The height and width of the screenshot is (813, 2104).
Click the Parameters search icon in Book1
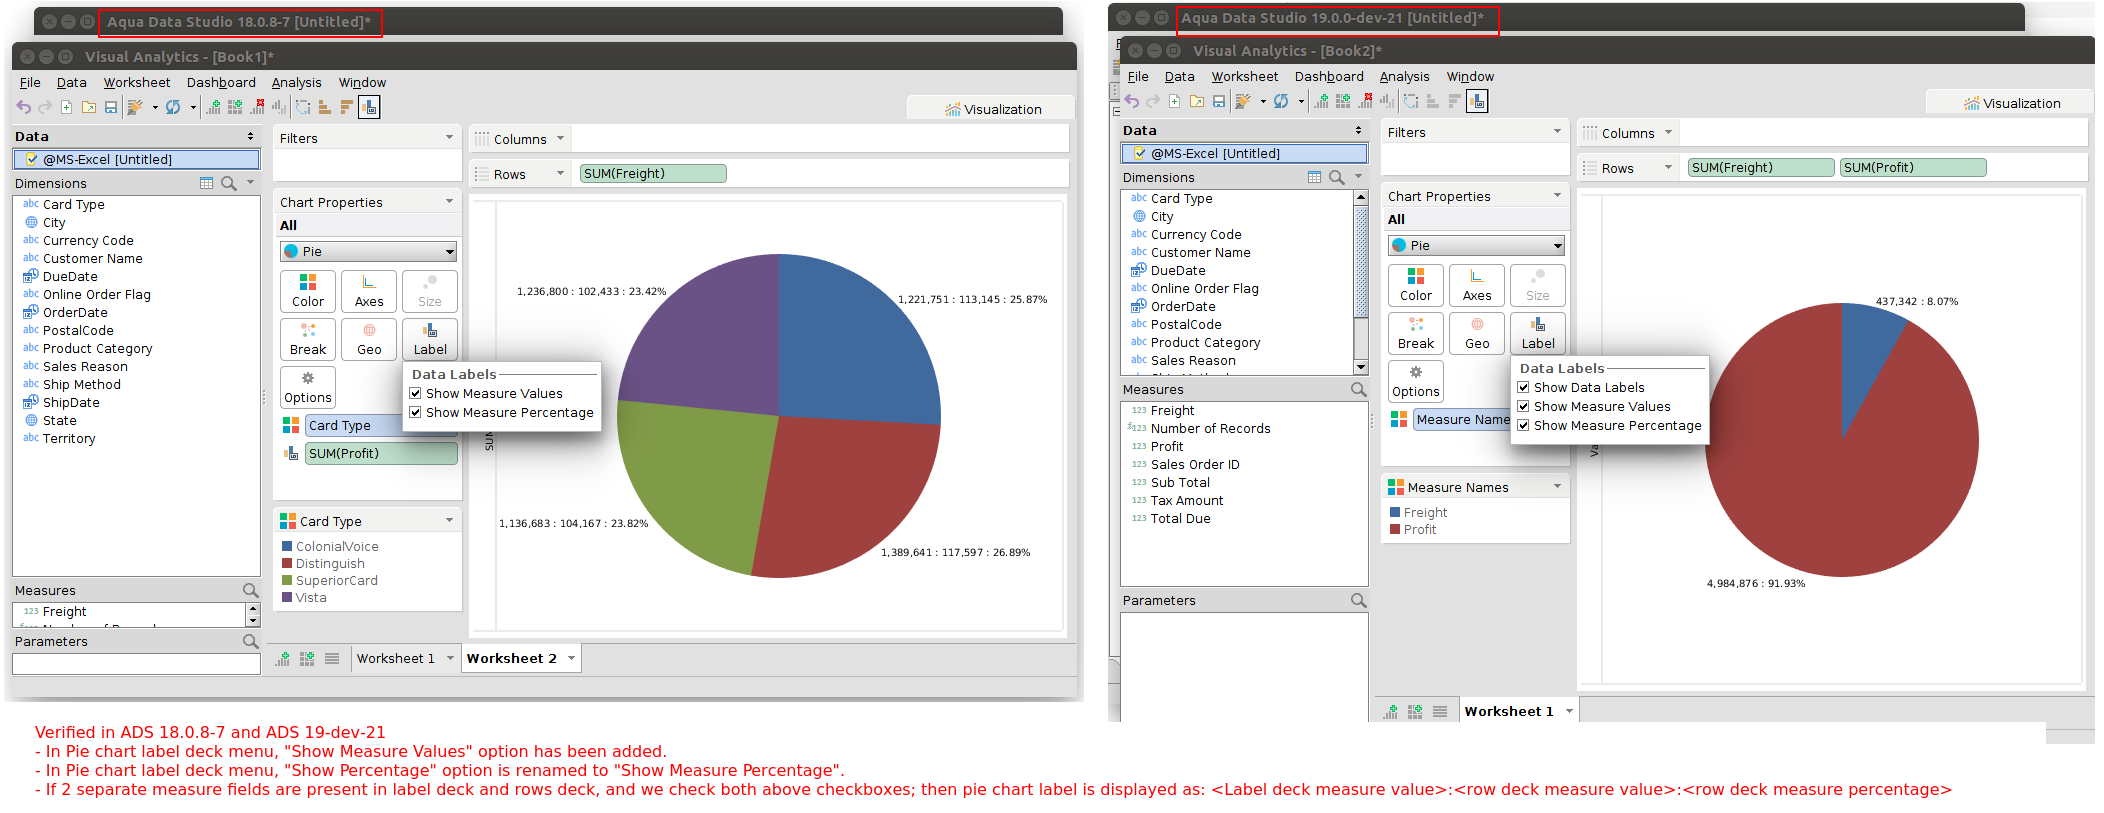click(x=250, y=641)
